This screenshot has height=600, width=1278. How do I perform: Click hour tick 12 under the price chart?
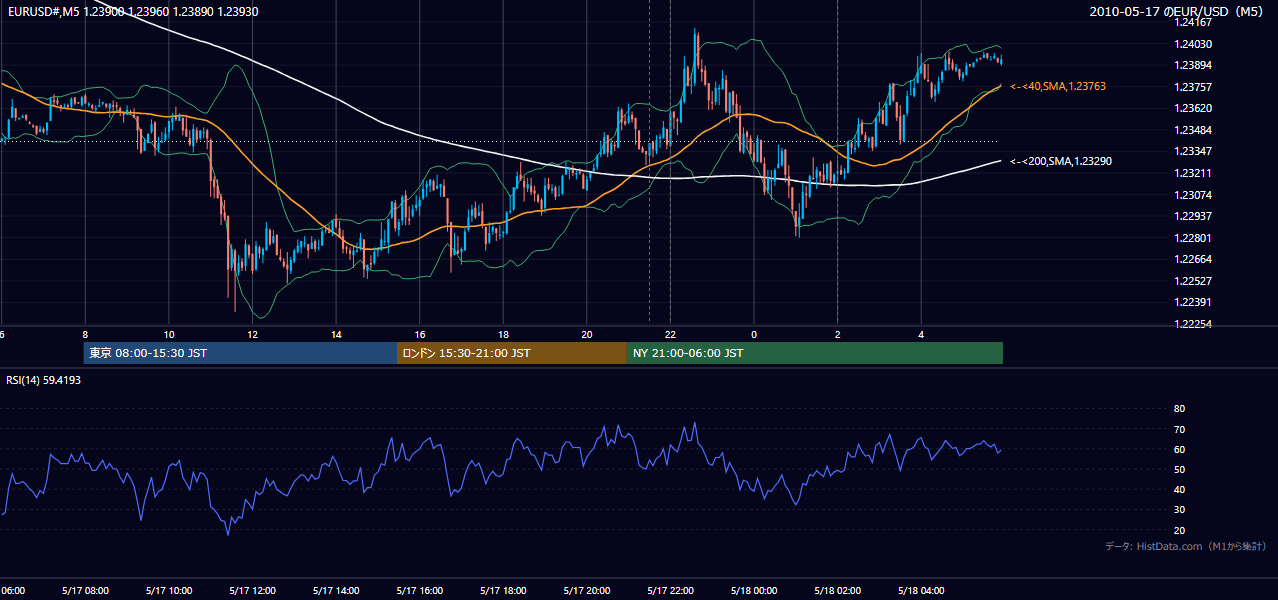point(253,334)
